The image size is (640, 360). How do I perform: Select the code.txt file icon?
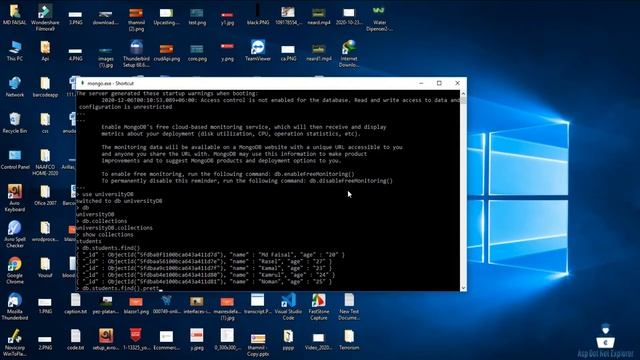pyautogui.click(x=76, y=340)
